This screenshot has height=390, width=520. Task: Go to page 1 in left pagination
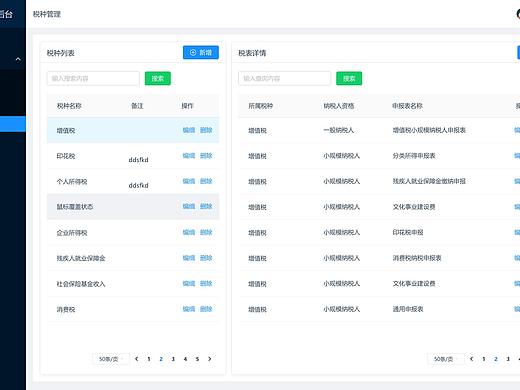pos(149,359)
